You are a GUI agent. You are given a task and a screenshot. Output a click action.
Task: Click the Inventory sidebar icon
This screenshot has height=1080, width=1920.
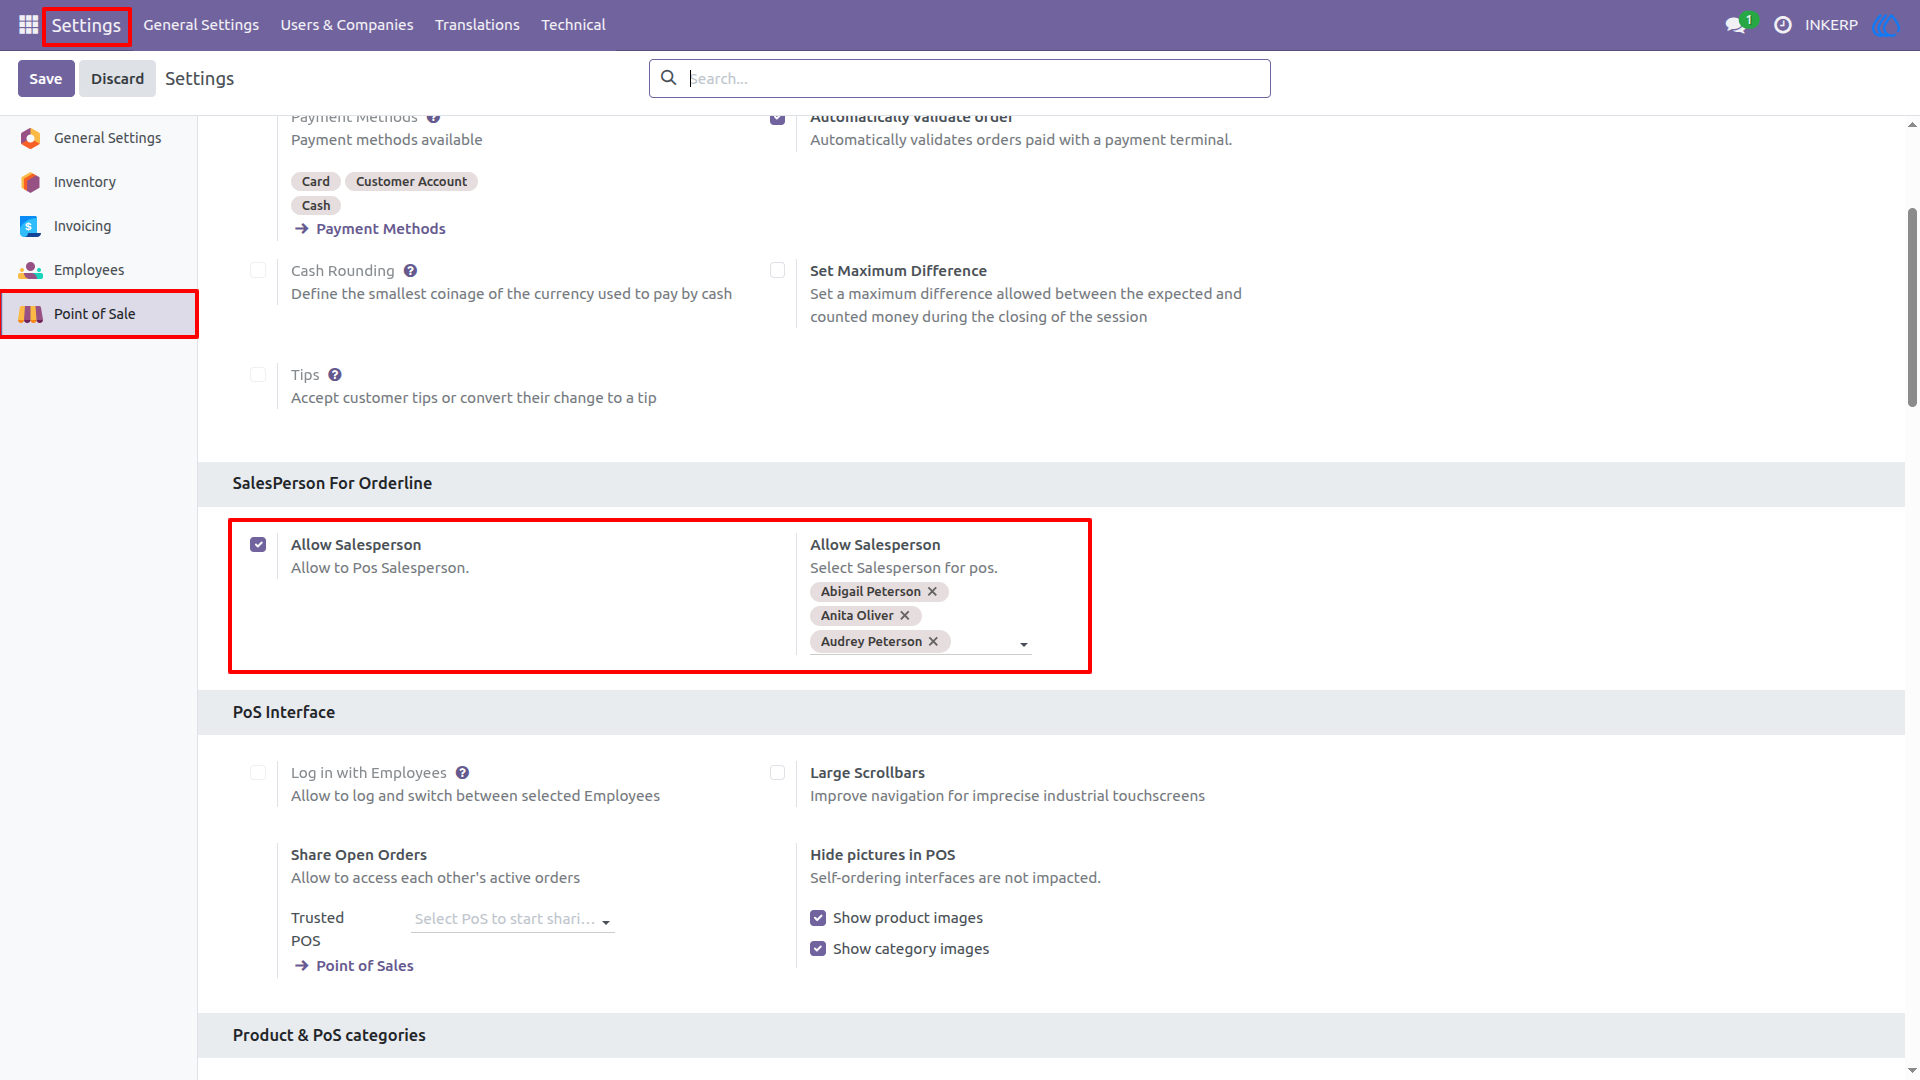tap(31, 182)
